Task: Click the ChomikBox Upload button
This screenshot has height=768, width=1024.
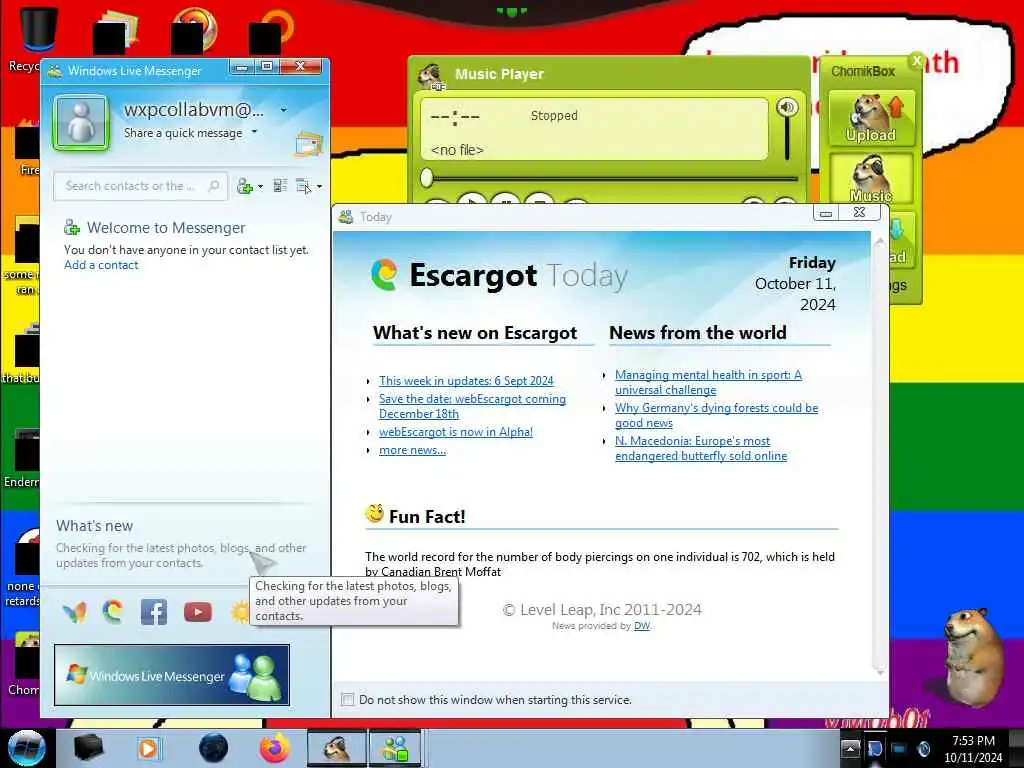Action: [x=871, y=118]
